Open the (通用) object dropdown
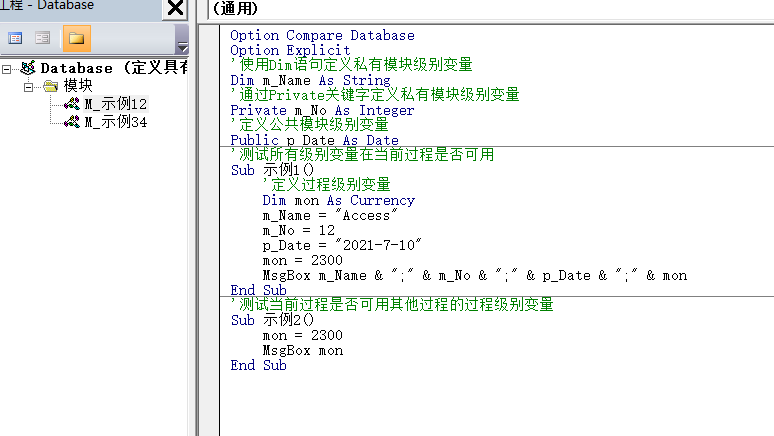Screen dimensions: 774x436 (491, 9)
